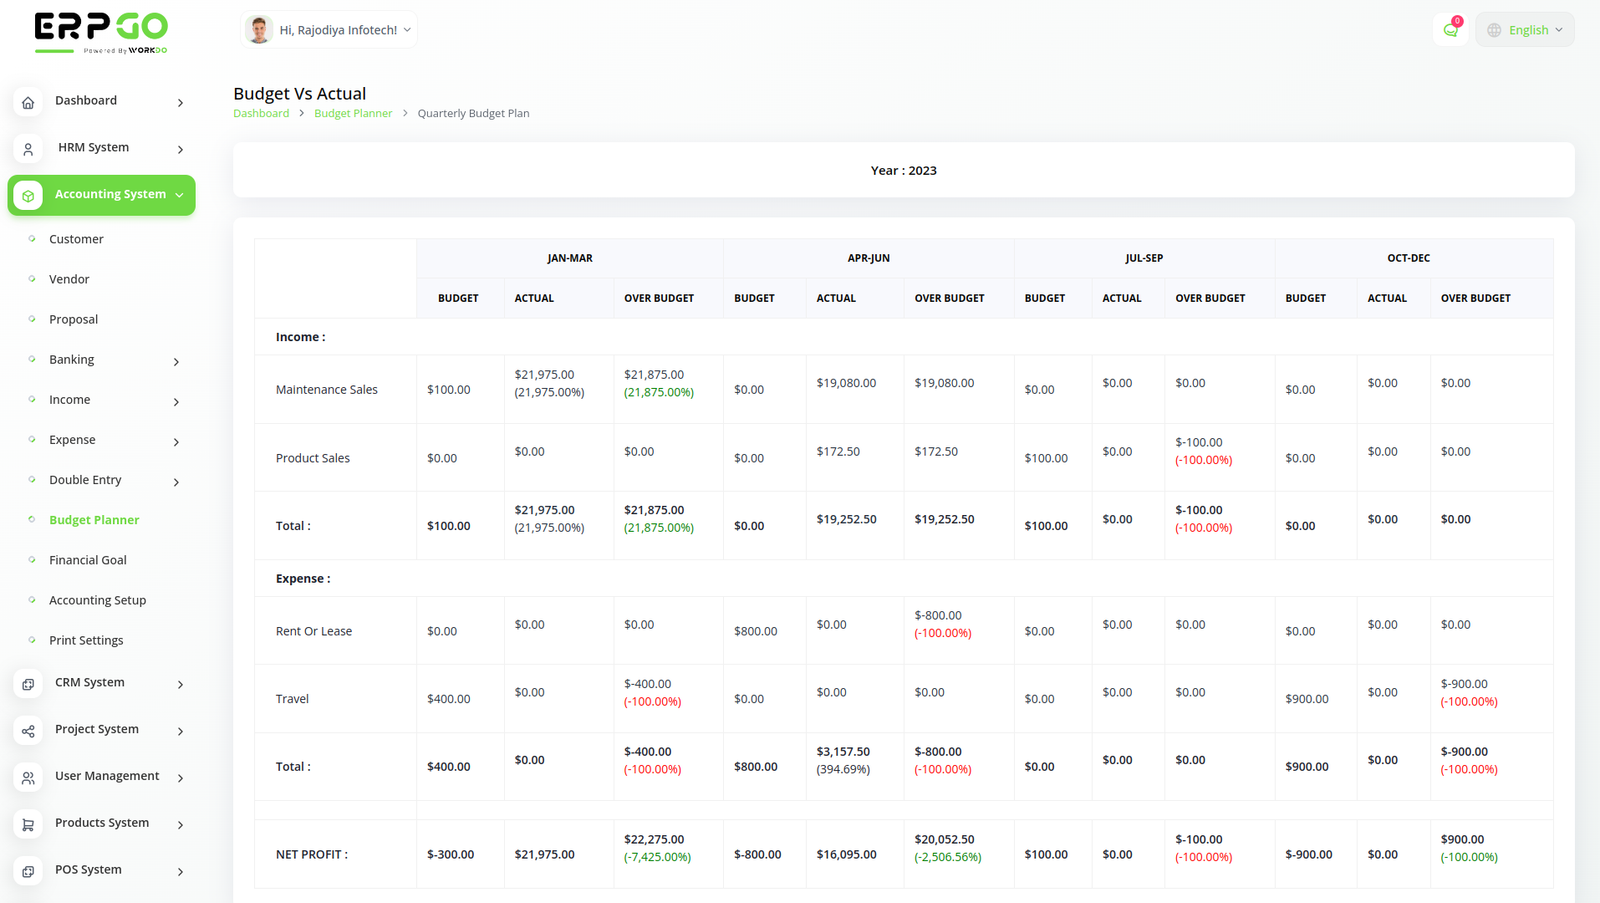Viewport: 1600px width, 903px height.
Task: Click the Dashboard breadcrumb link
Action: click(261, 113)
